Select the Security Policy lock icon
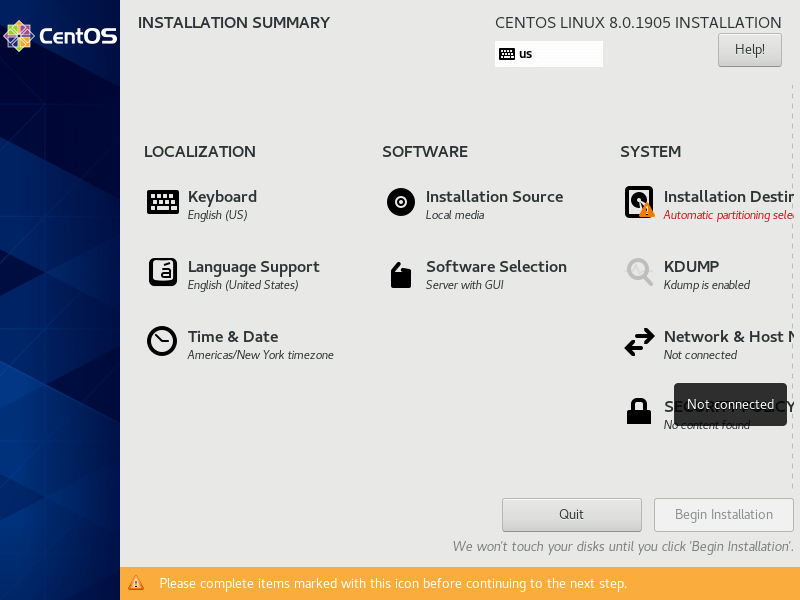Viewport: 800px width, 600px height. pos(638,411)
